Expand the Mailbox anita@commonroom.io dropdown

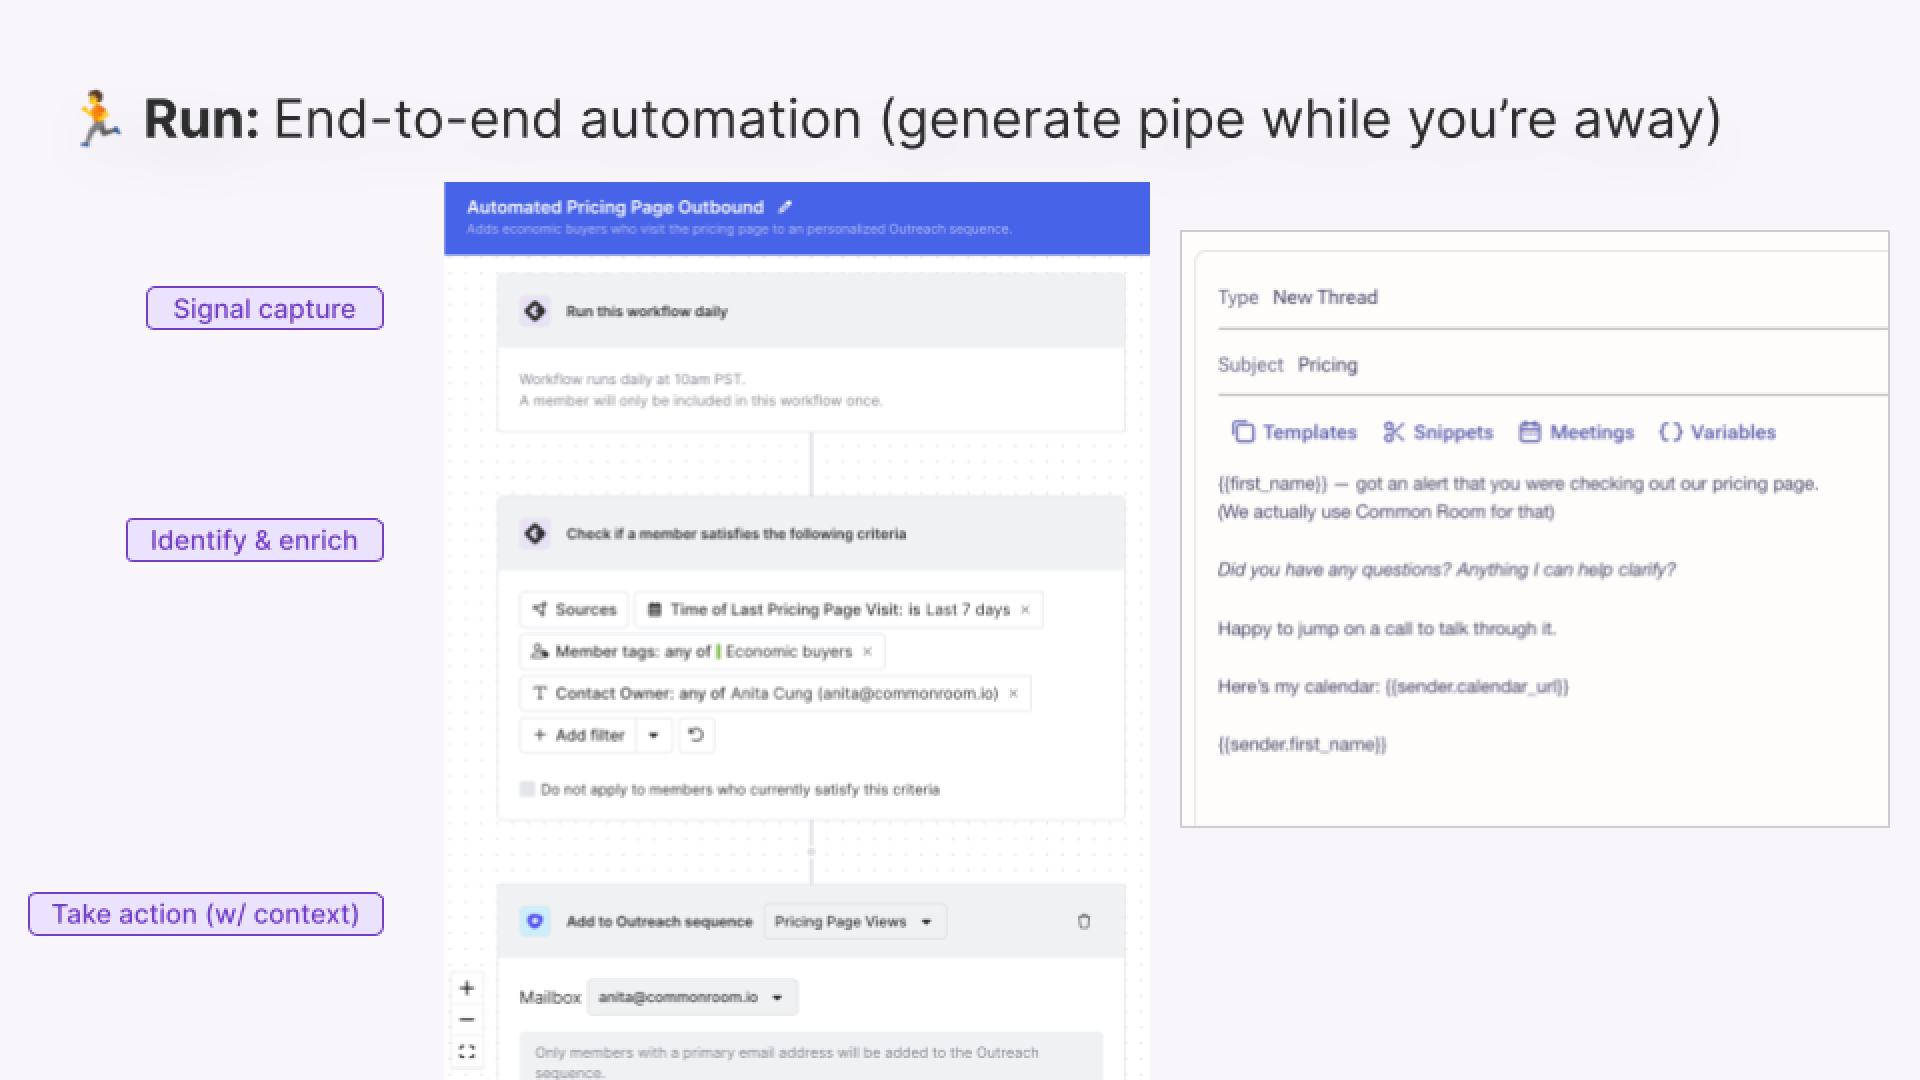tap(691, 997)
